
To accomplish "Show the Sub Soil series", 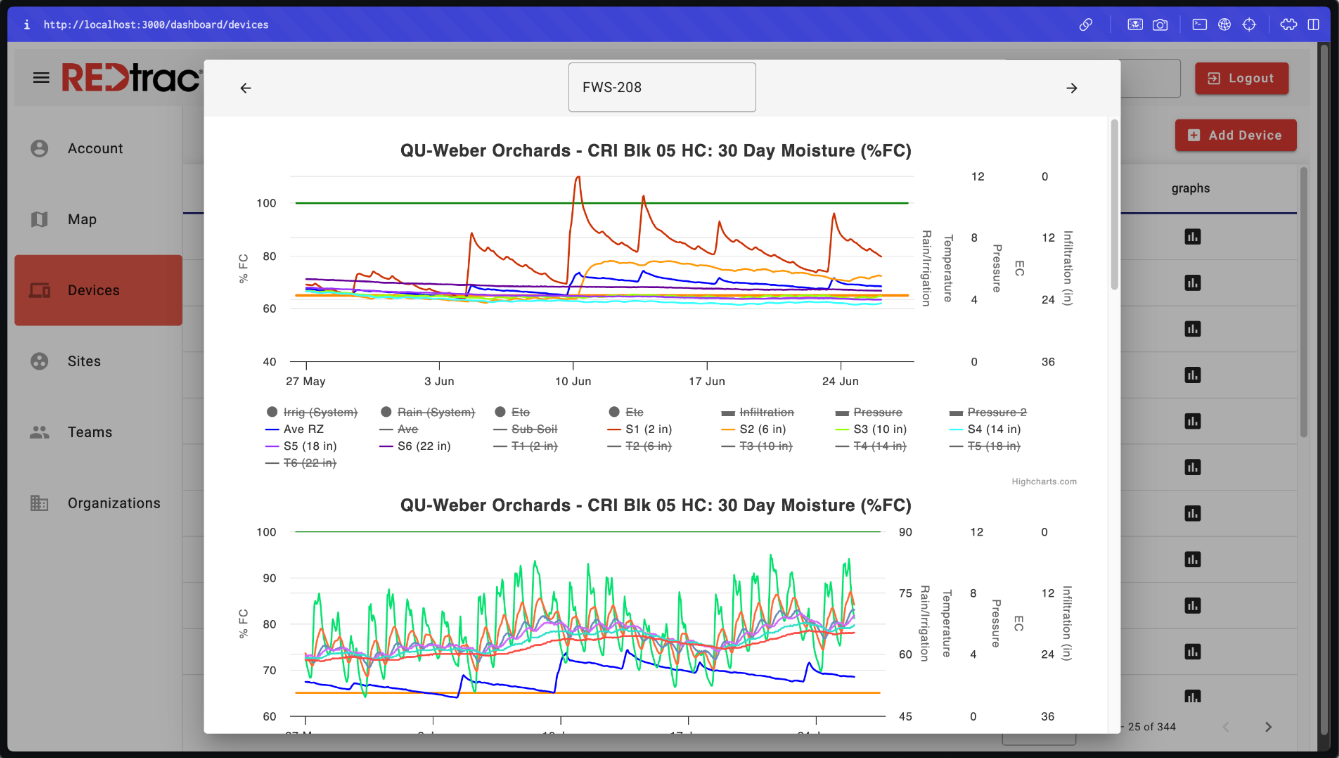I will (525, 429).
